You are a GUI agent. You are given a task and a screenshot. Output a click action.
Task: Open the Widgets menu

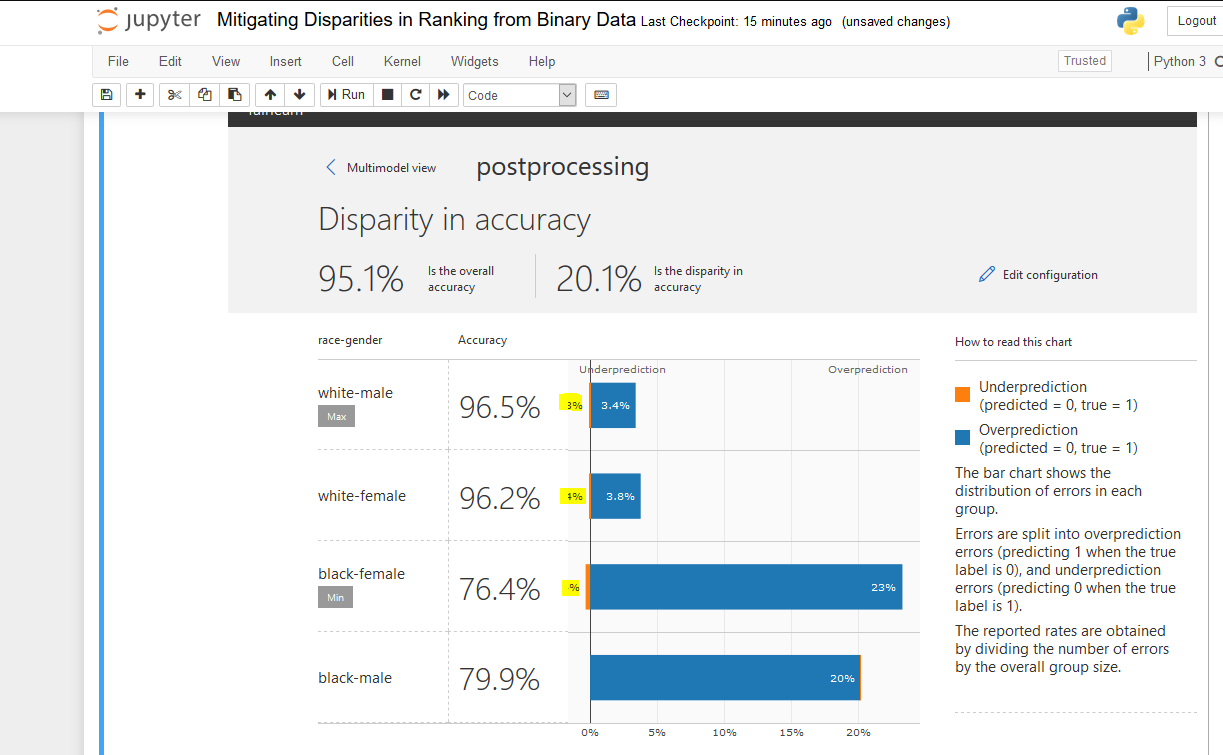tap(474, 61)
